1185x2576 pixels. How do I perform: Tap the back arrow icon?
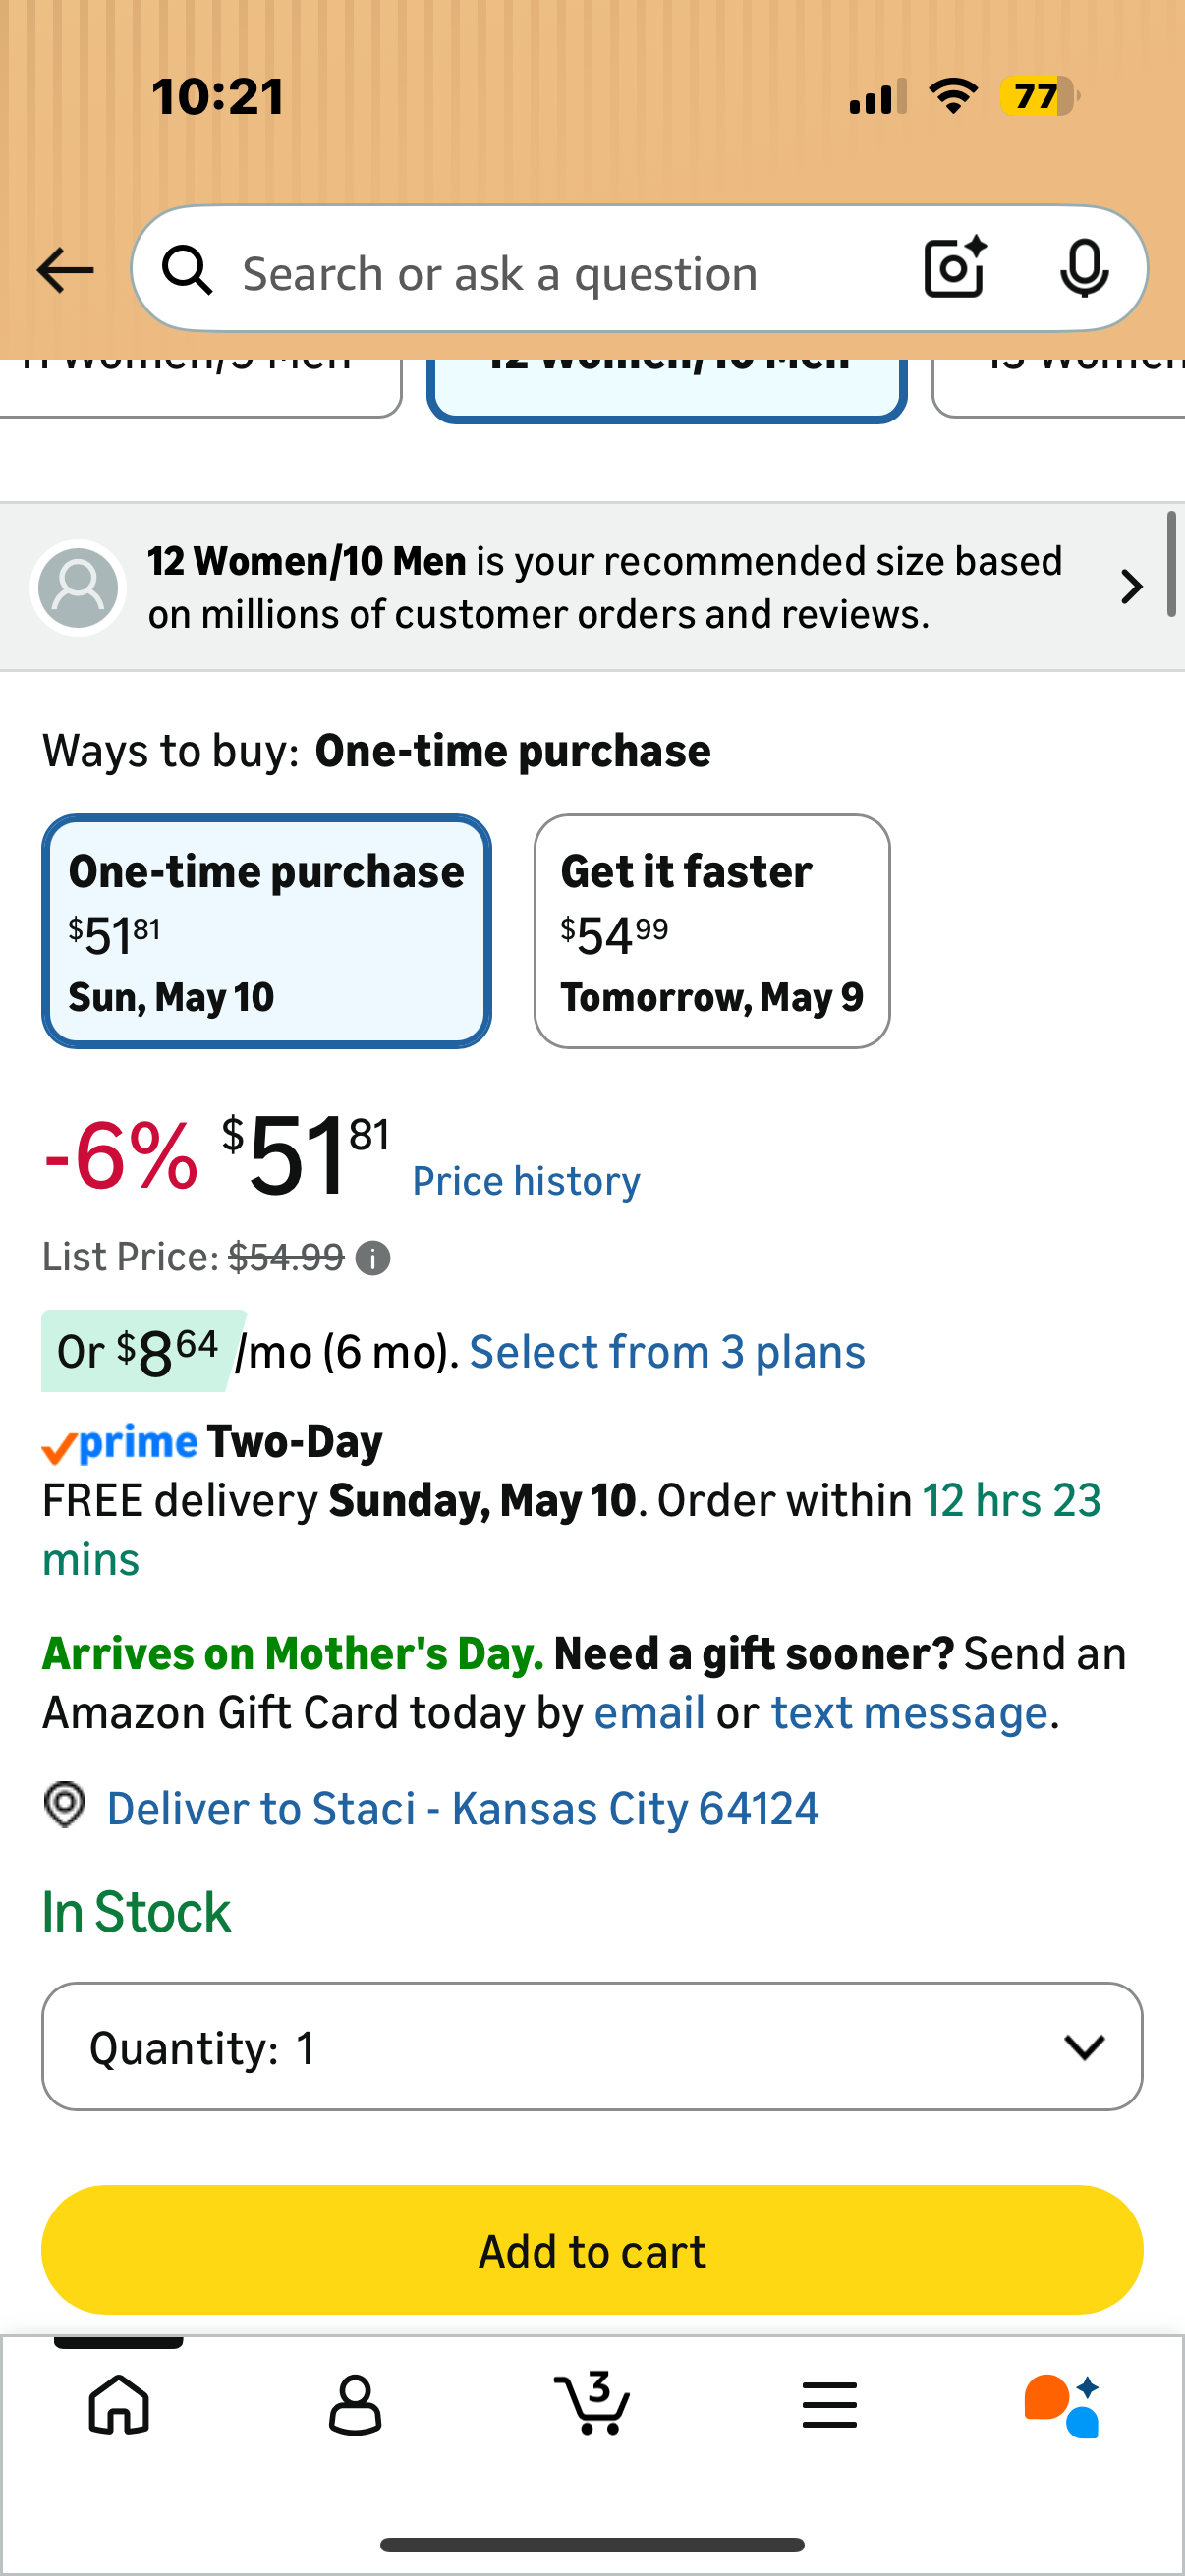tap(65, 271)
